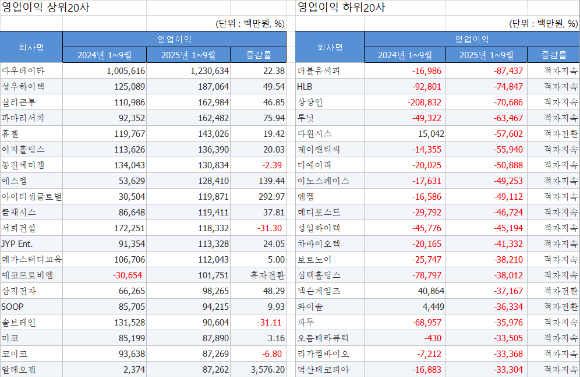Click the 1,230,634 operating profit cell
580x377 pixels.
pos(189,71)
